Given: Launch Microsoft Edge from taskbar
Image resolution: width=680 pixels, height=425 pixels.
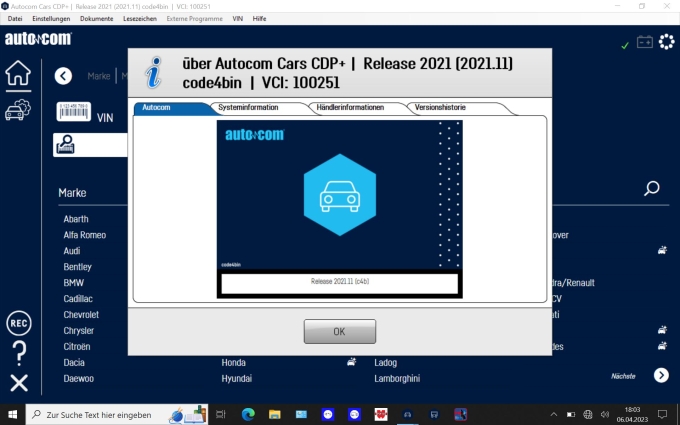Looking at the screenshot, I should tap(248, 415).
